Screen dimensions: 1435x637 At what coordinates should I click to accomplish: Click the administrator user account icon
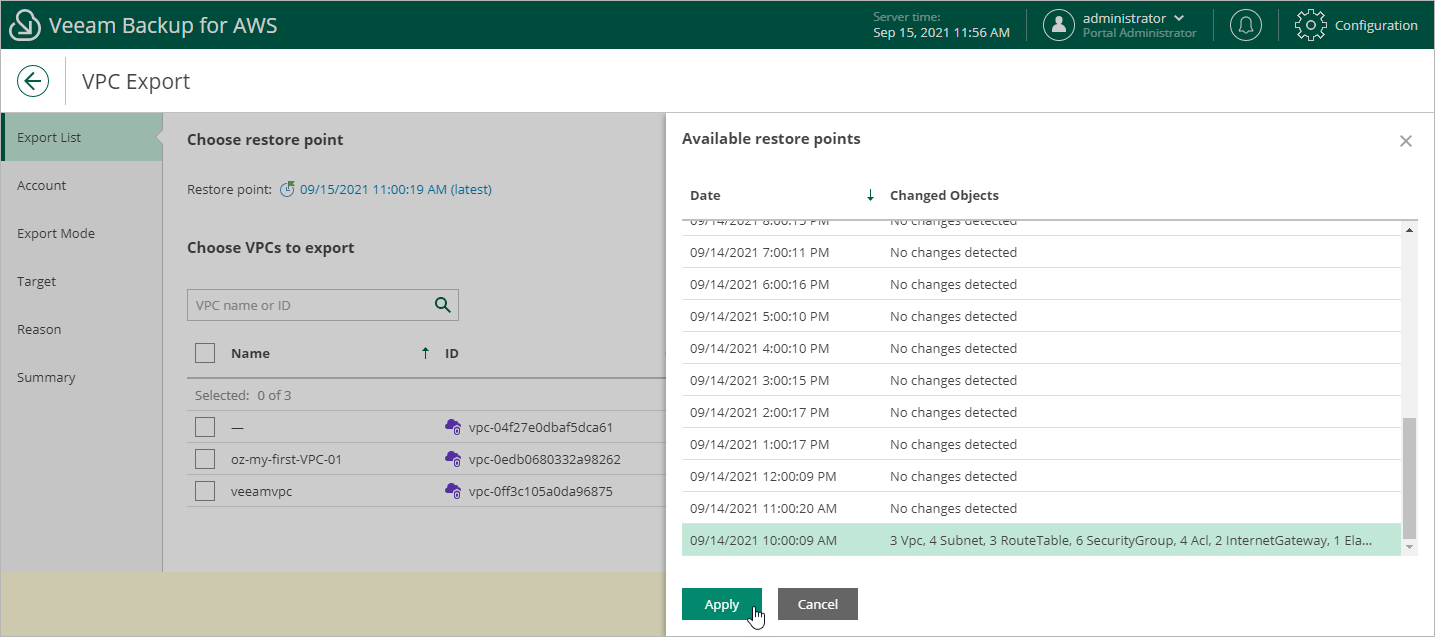point(1059,24)
